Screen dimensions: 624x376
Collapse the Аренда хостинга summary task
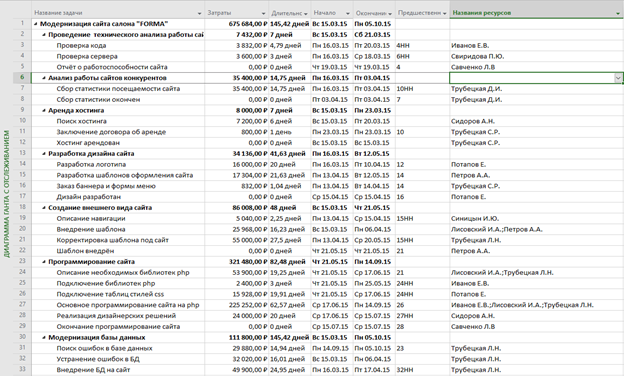point(44,111)
